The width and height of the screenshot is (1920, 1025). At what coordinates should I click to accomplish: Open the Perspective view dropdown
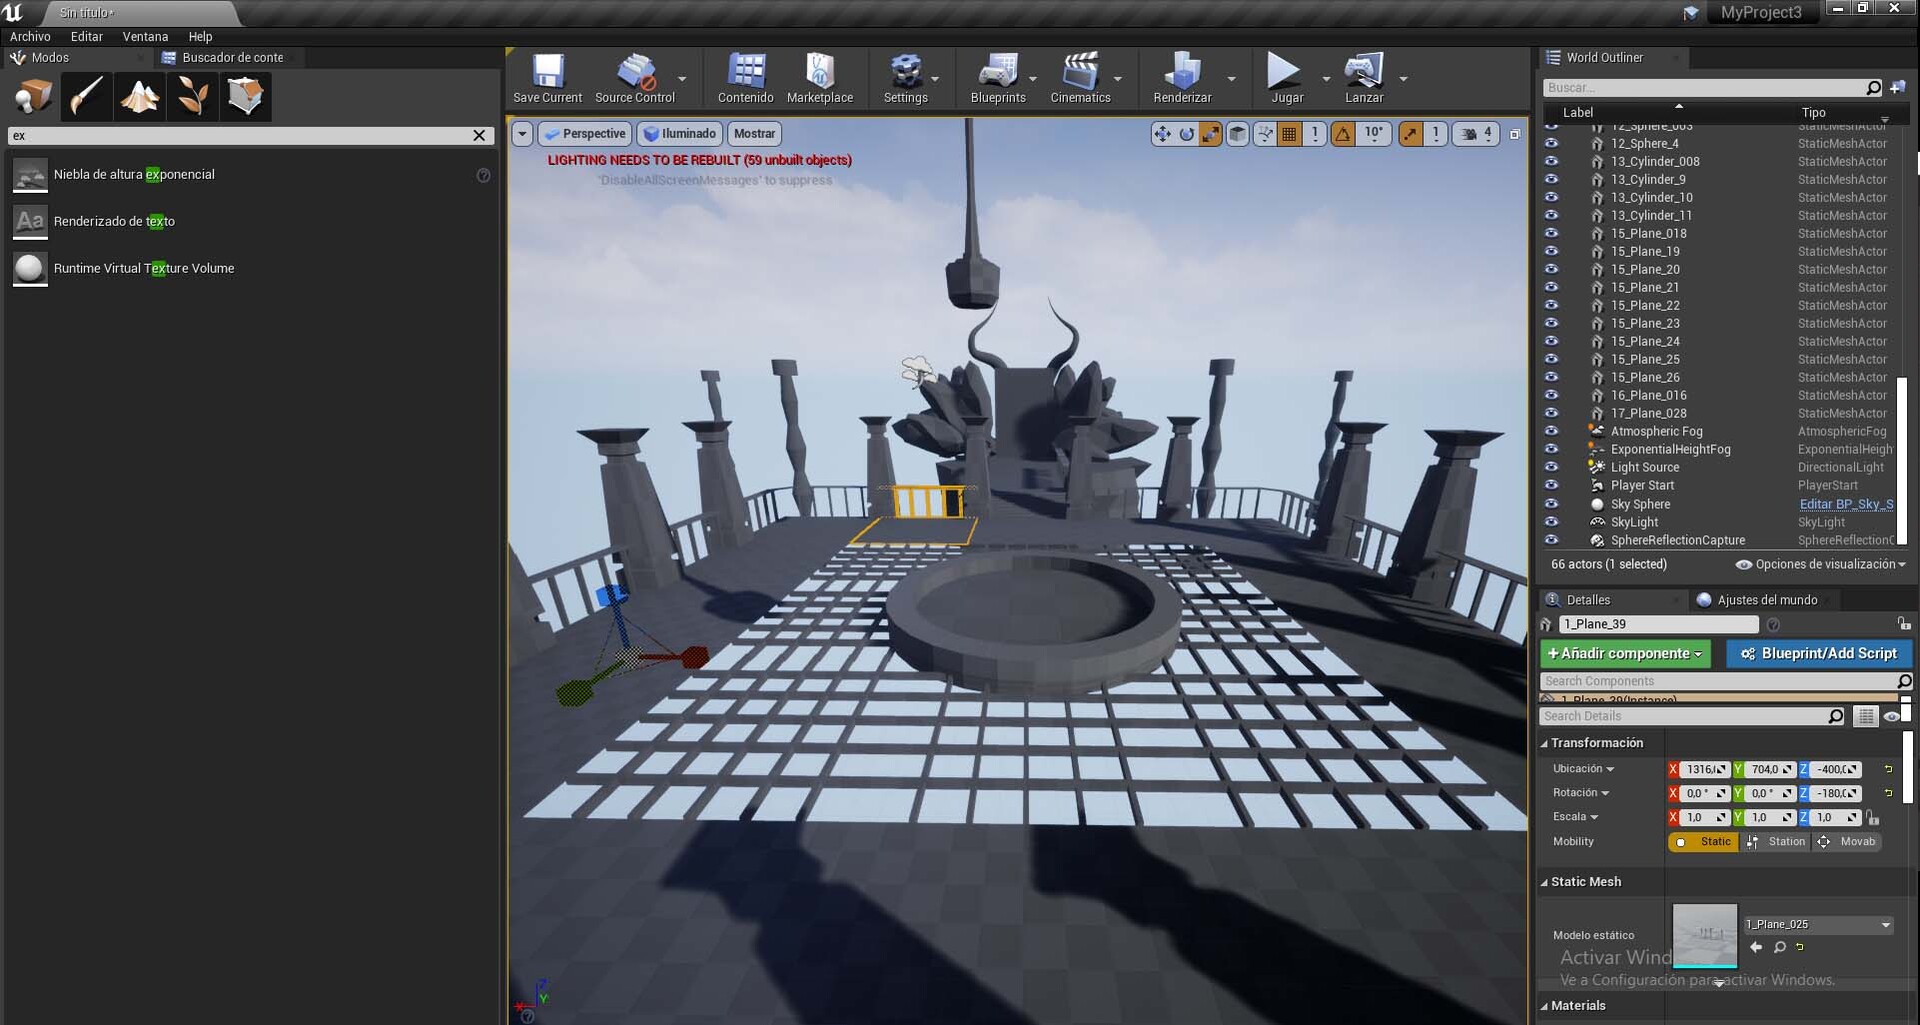click(x=584, y=133)
